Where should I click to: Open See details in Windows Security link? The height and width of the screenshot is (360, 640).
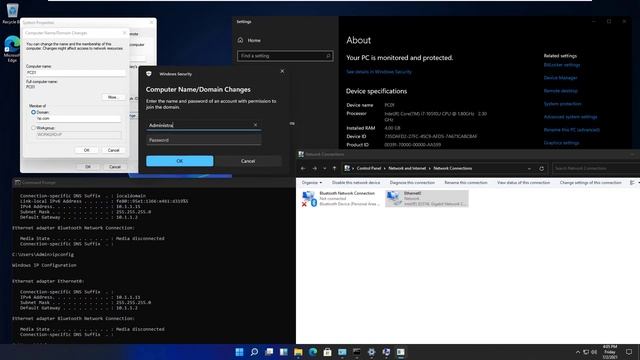pyautogui.click(x=379, y=72)
